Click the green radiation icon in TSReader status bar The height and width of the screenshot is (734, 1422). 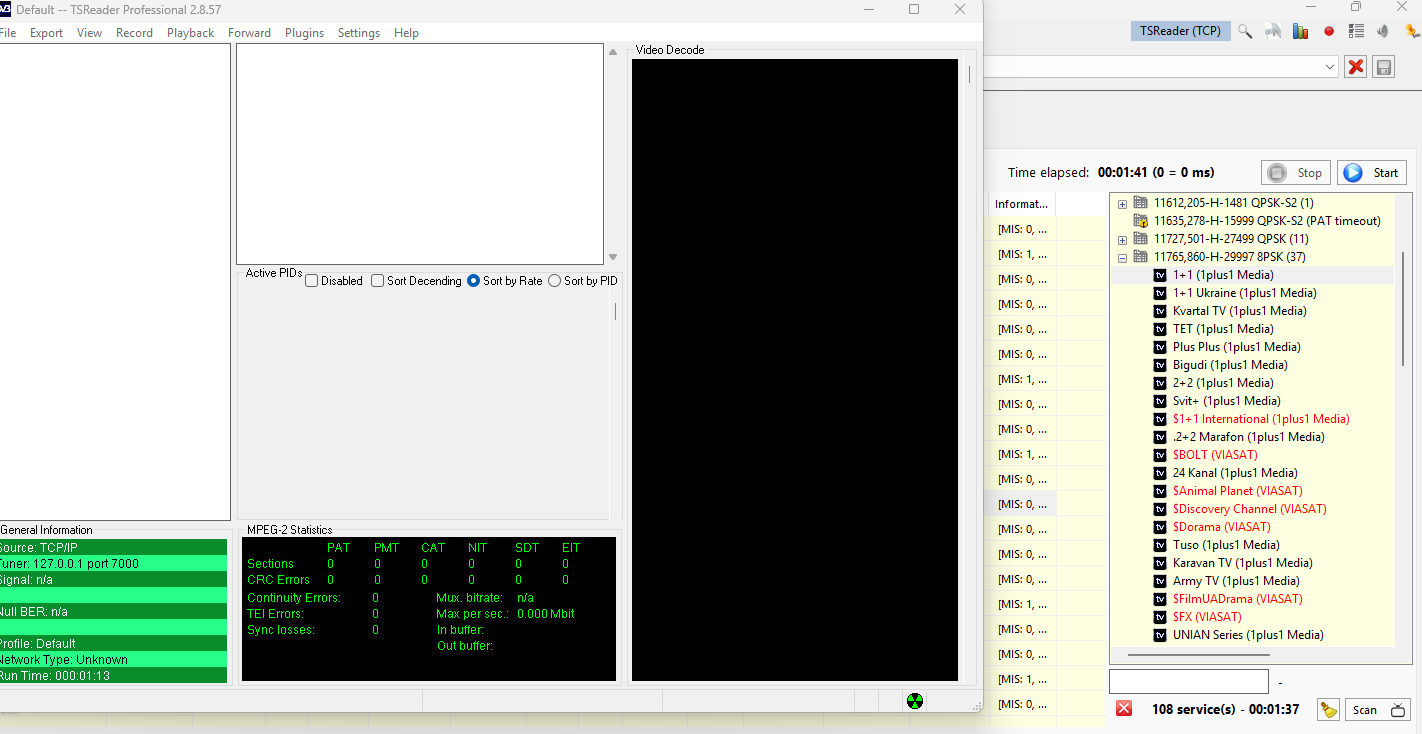[x=915, y=700]
